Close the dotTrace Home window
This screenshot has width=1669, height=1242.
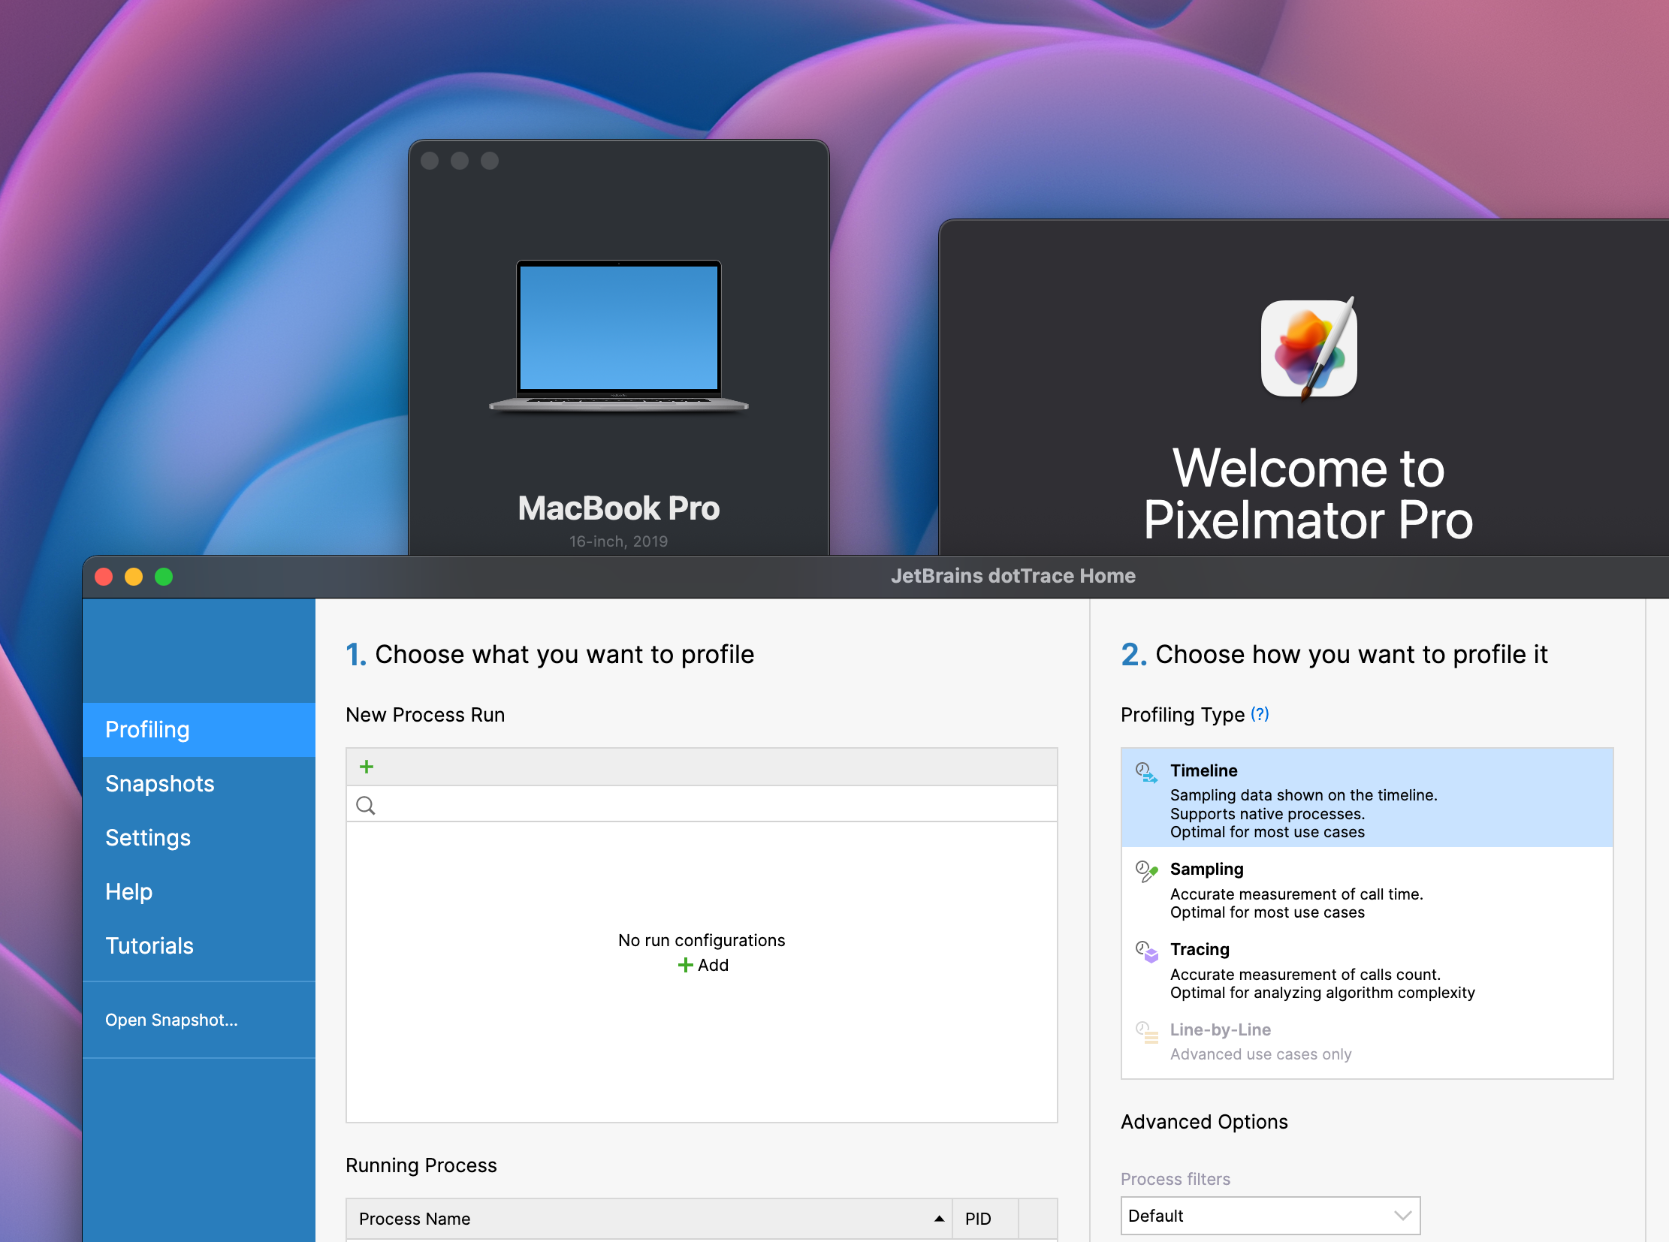[x=104, y=577]
